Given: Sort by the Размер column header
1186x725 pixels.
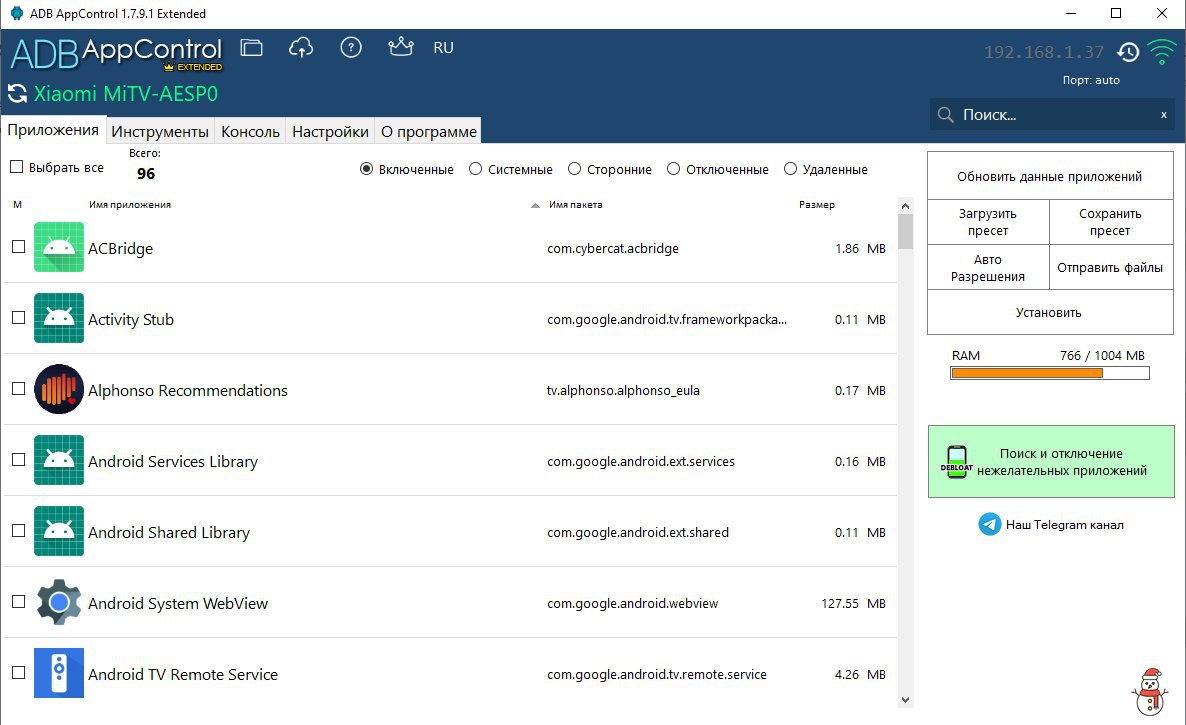Looking at the screenshot, I should coord(817,205).
